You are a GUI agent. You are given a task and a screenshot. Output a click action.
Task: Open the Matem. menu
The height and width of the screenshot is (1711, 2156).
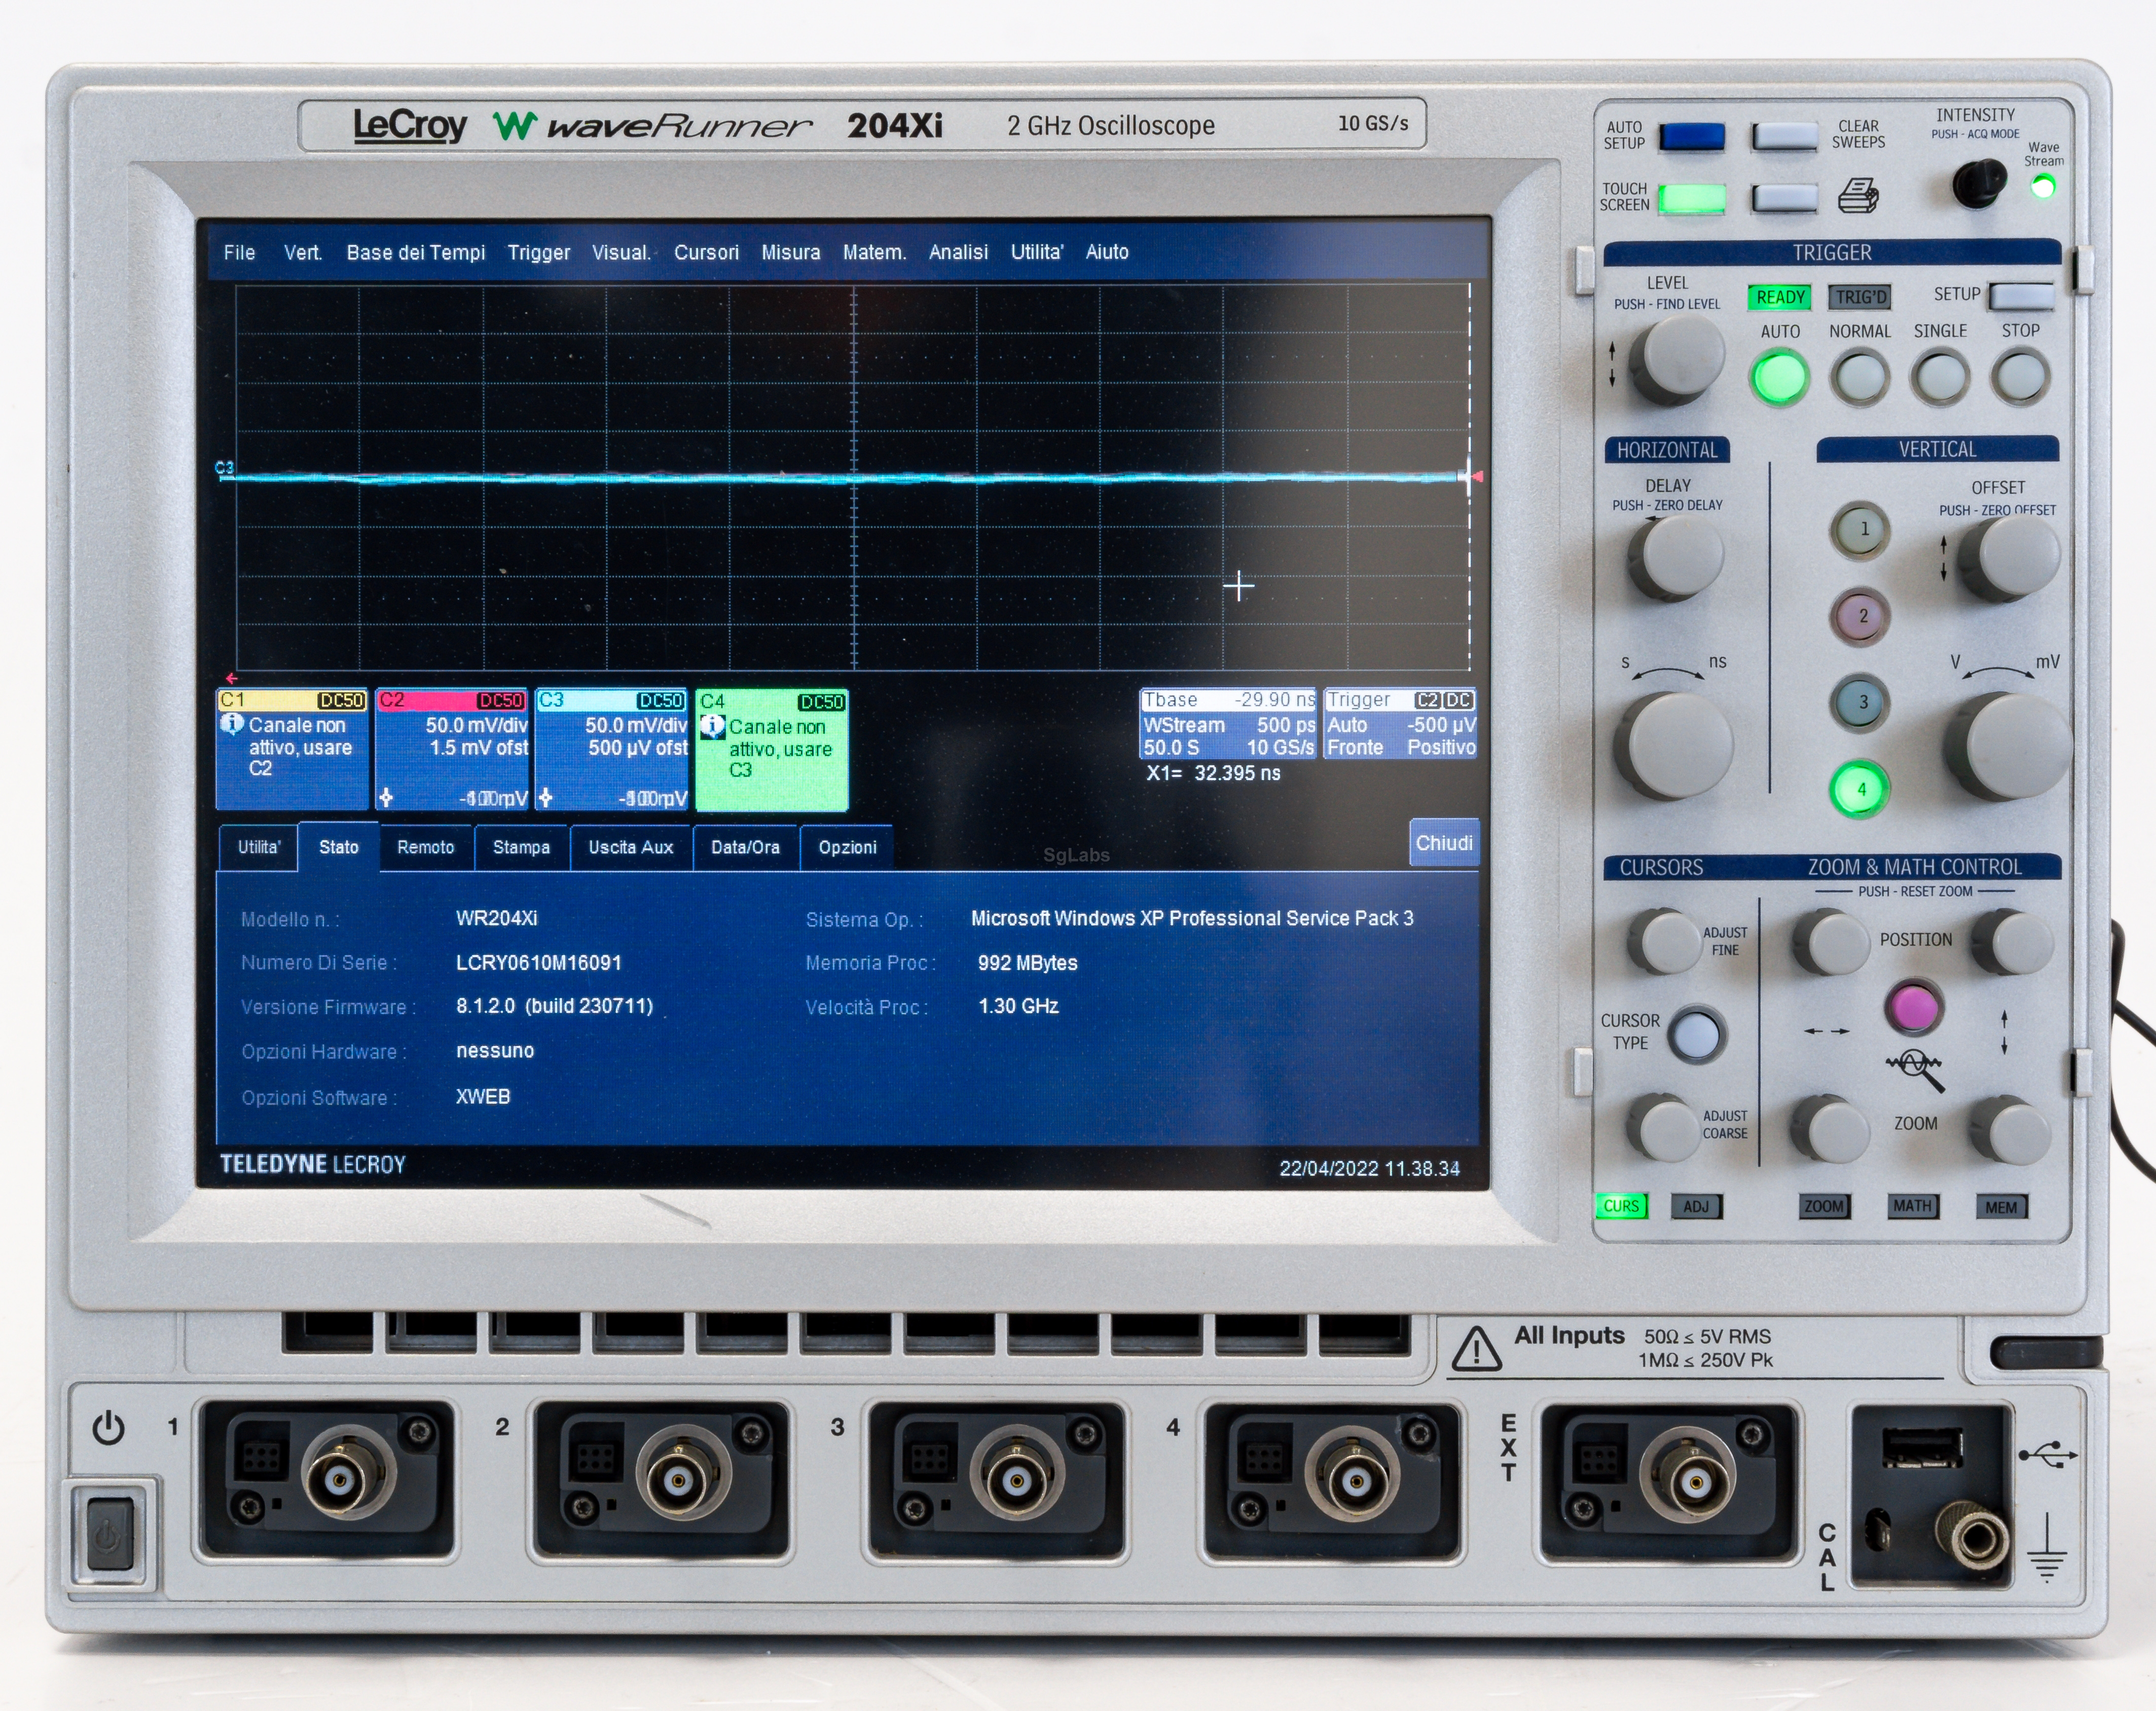[874, 252]
